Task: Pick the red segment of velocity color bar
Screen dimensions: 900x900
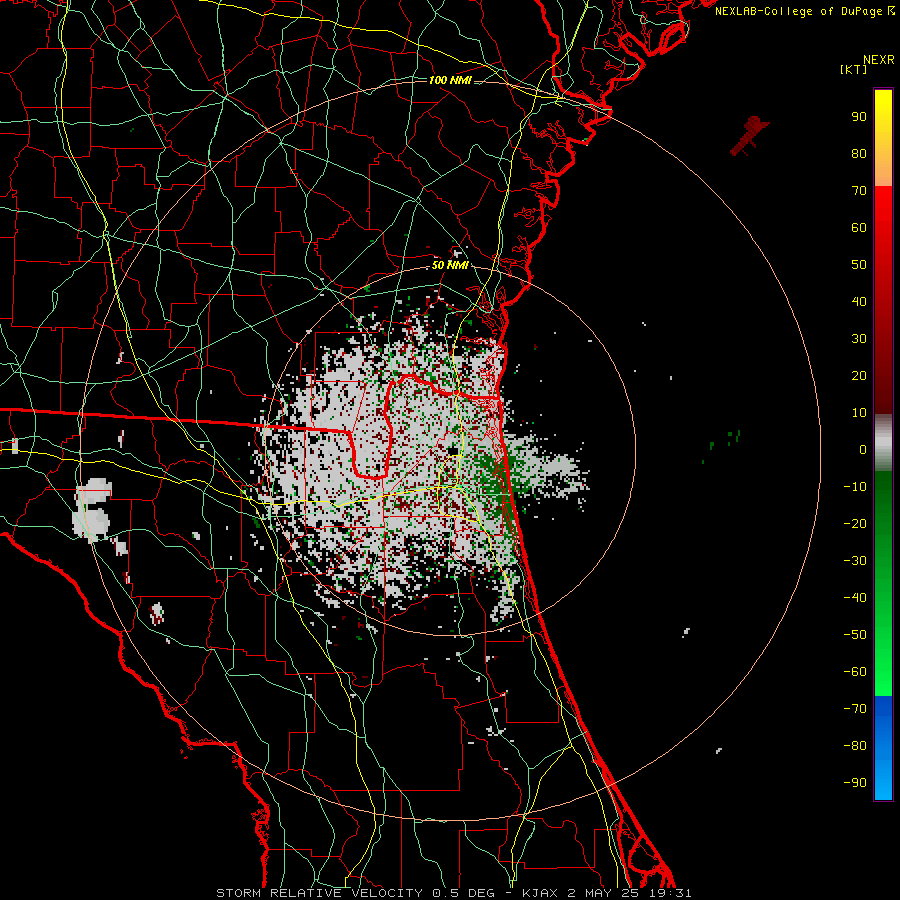Action: [883, 300]
